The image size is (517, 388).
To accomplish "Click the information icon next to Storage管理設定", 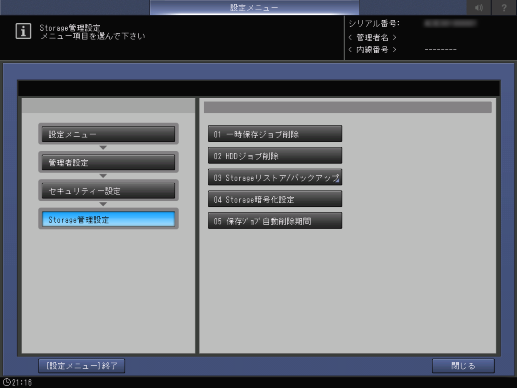I will click(23, 31).
